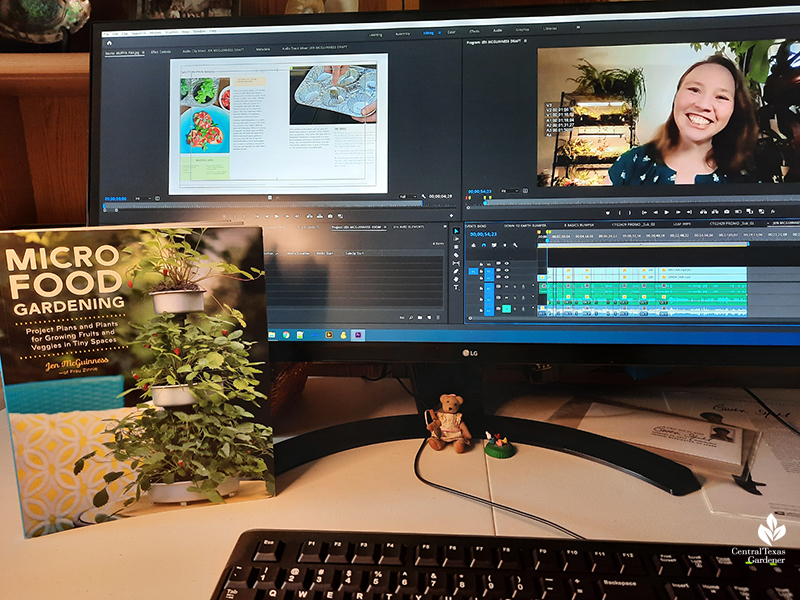Select the Track Select Forward tool

pyautogui.click(x=456, y=239)
